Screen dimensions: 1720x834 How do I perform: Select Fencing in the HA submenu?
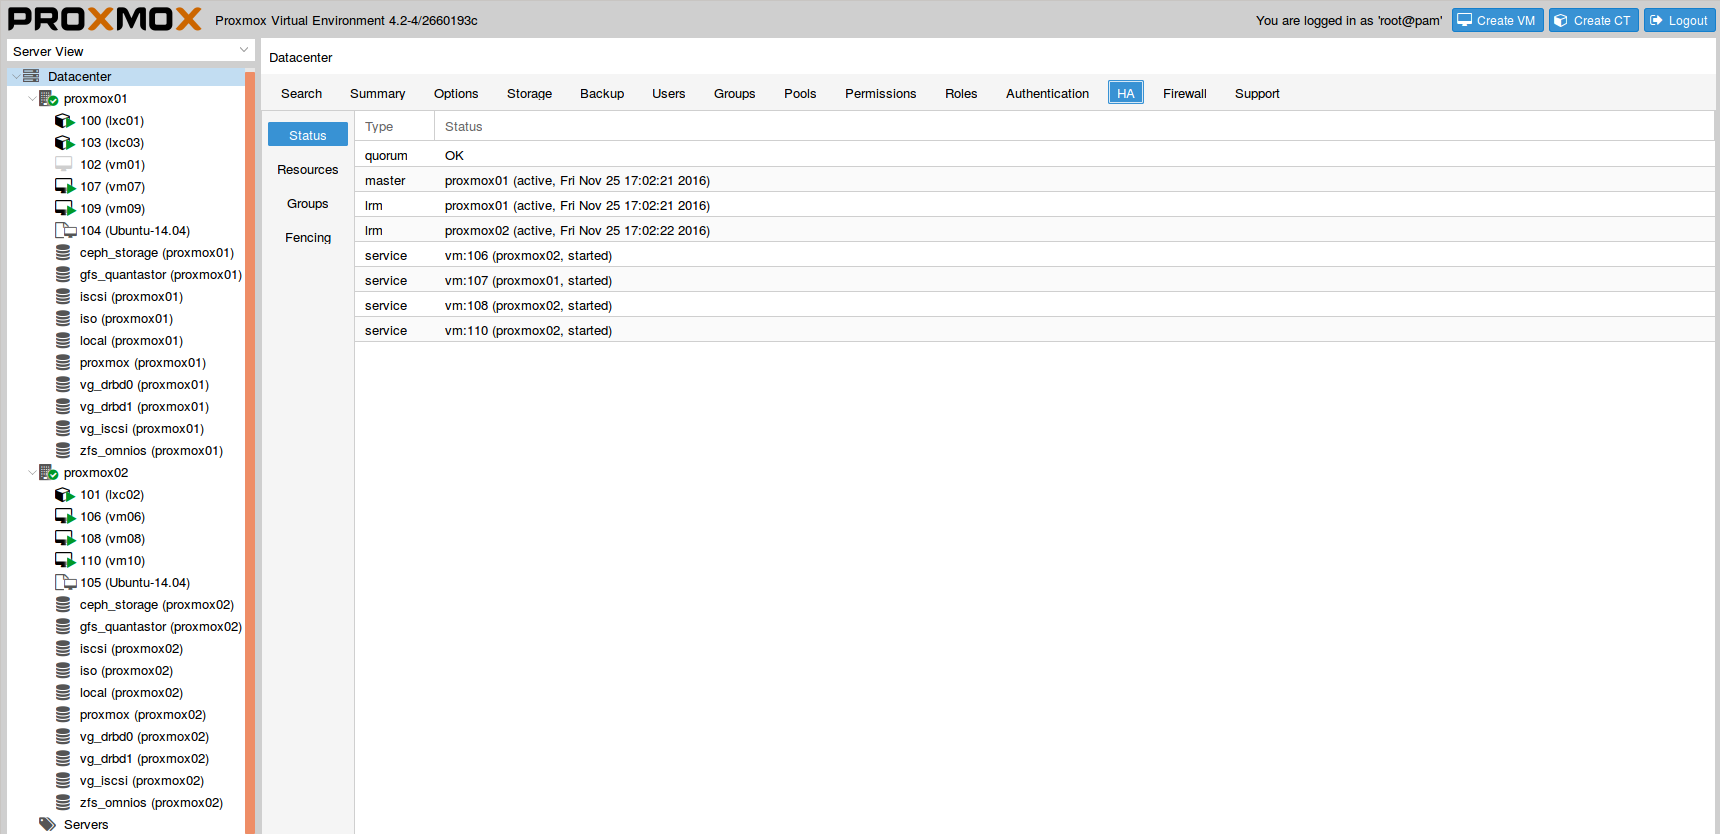point(308,238)
